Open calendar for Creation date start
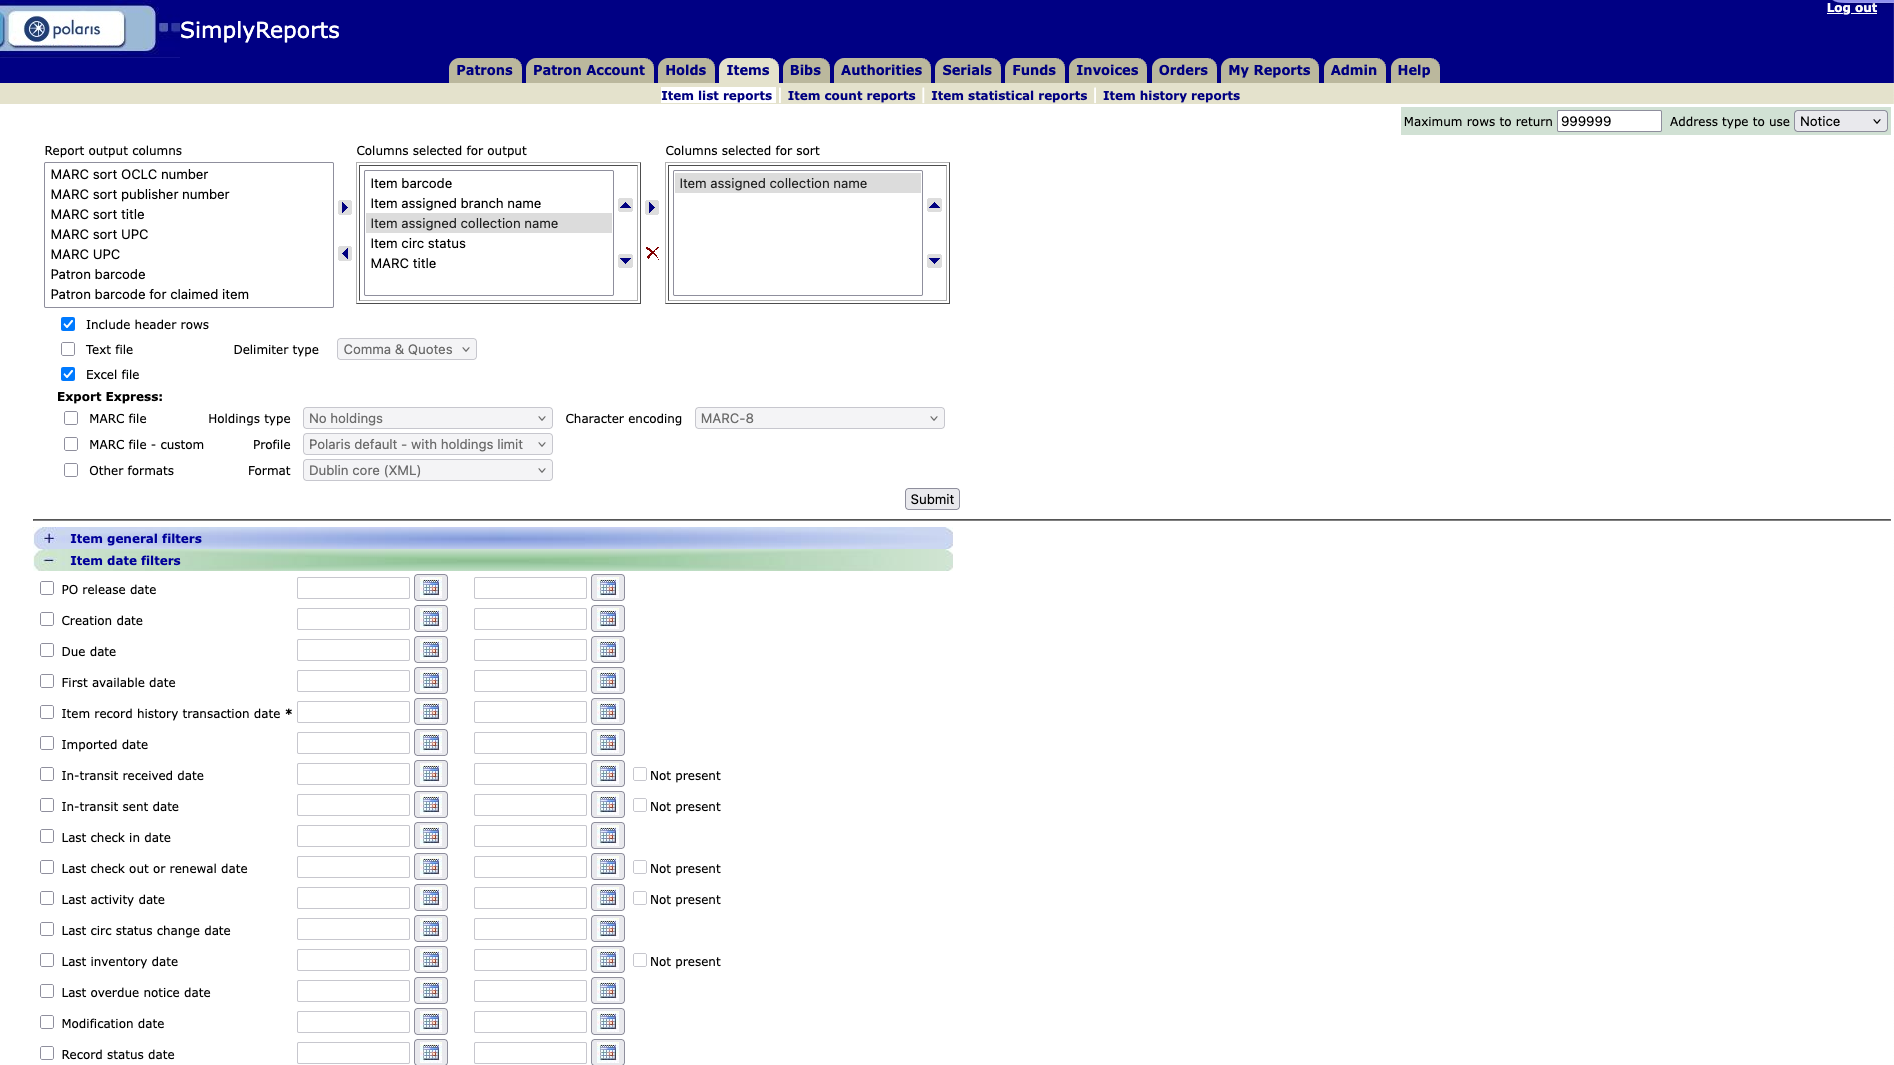The image size is (1894, 1065). (x=431, y=619)
